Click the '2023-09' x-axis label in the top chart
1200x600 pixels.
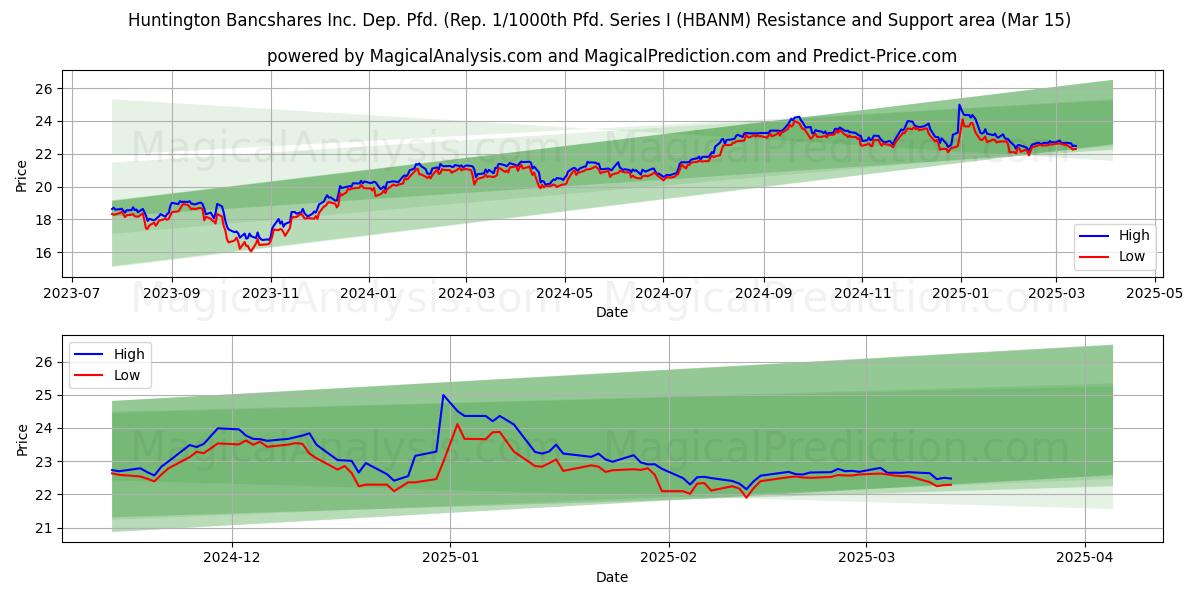tap(171, 294)
